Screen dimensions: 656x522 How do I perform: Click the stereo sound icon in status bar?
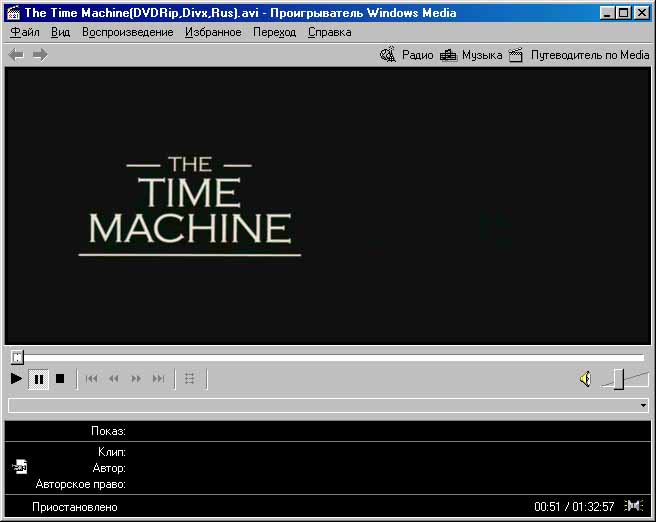[x=634, y=506]
